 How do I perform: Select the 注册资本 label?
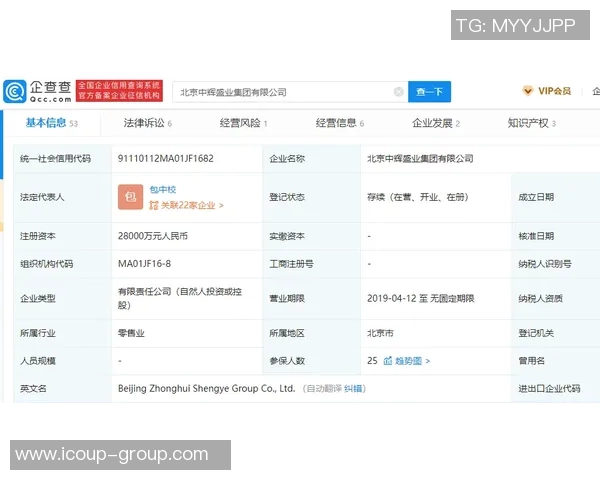(x=38, y=236)
